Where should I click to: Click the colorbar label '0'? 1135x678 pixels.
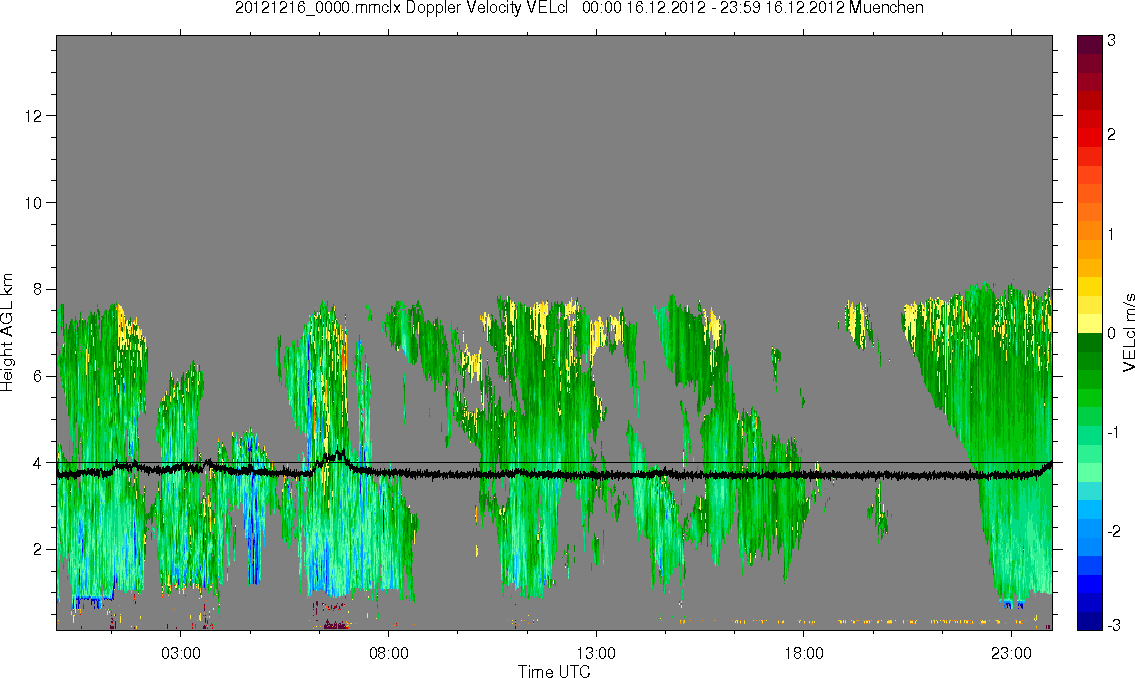tap(1112, 334)
